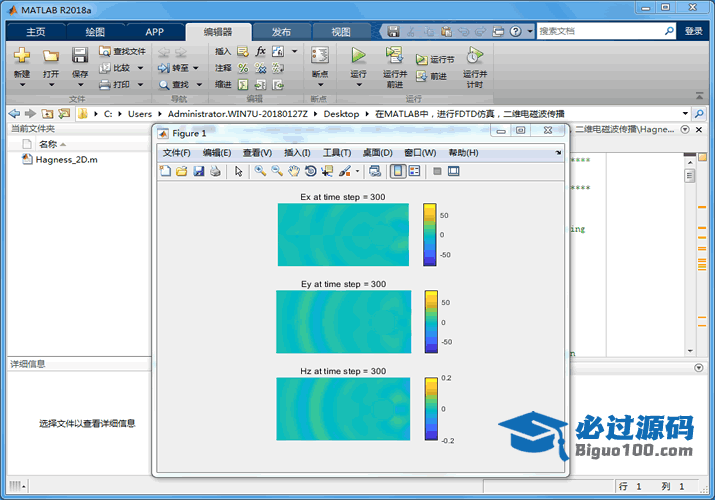Open file with the 打开 folder icon
The height and width of the screenshot is (500, 715).
pyautogui.click(x=51, y=55)
